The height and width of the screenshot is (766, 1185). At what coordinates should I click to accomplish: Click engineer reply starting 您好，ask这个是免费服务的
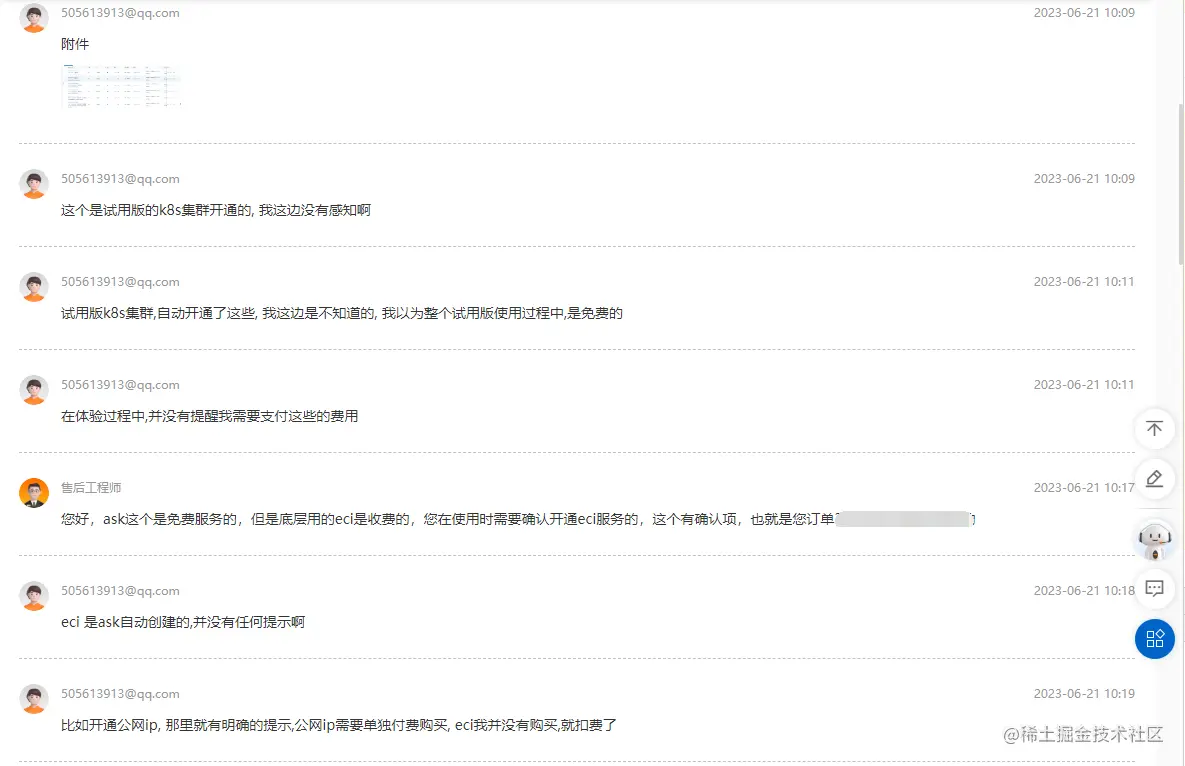point(518,520)
